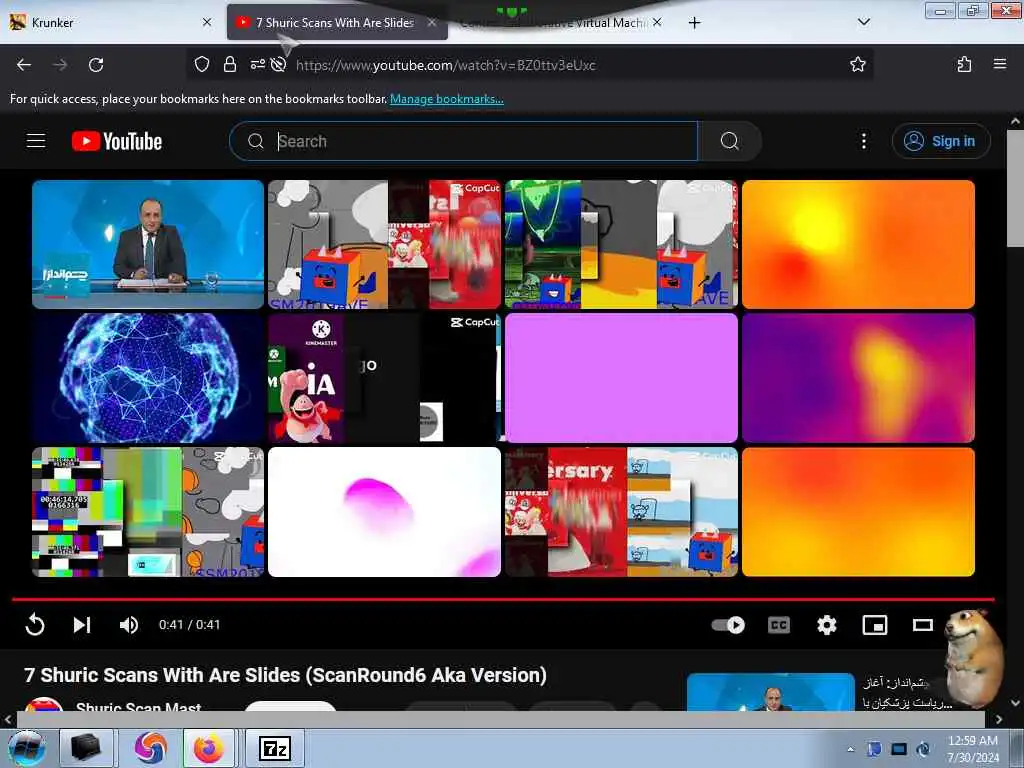
Task: Bookmark this page with the star
Action: [x=857, y=64]
